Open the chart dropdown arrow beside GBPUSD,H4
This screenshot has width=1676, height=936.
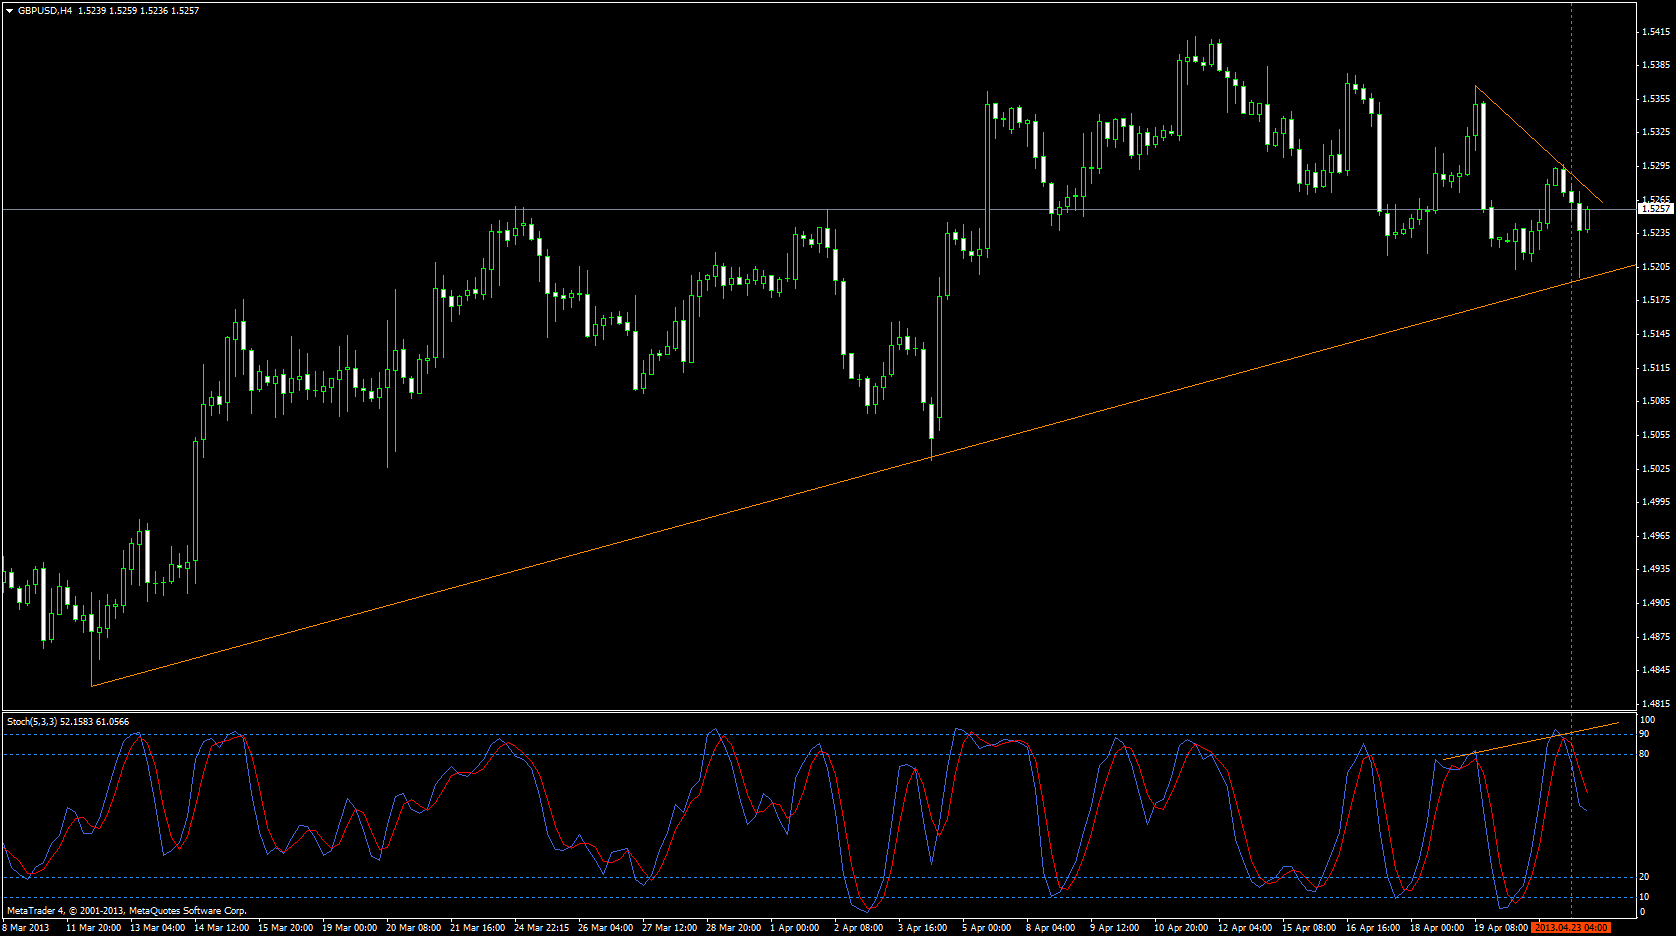[x=9, y=11]
